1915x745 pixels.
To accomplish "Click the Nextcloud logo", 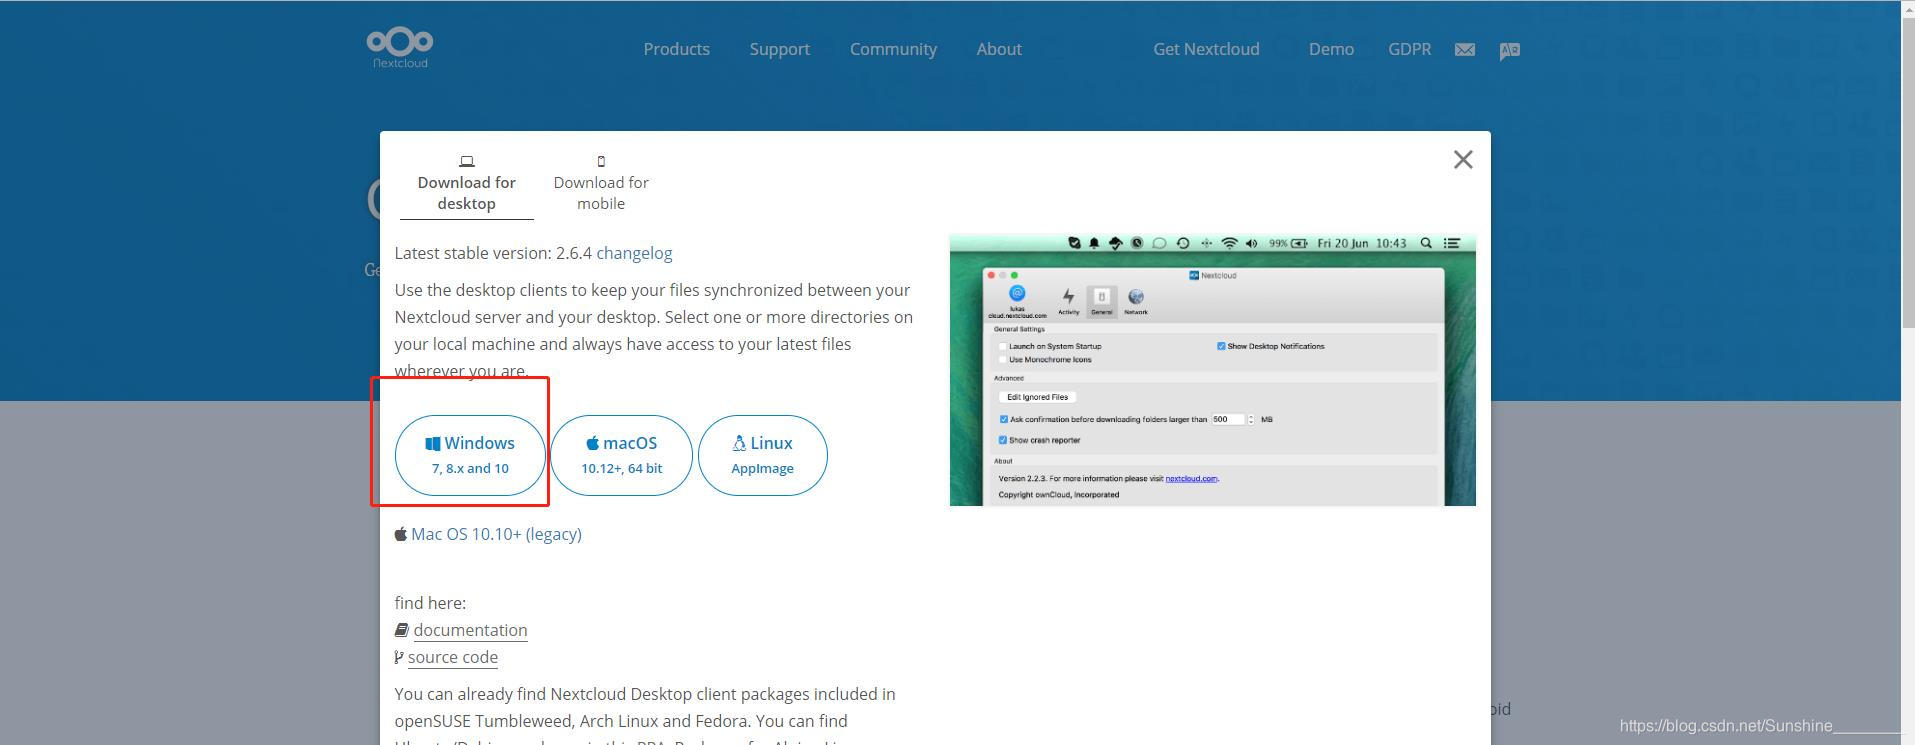I will tap(399, 48).
